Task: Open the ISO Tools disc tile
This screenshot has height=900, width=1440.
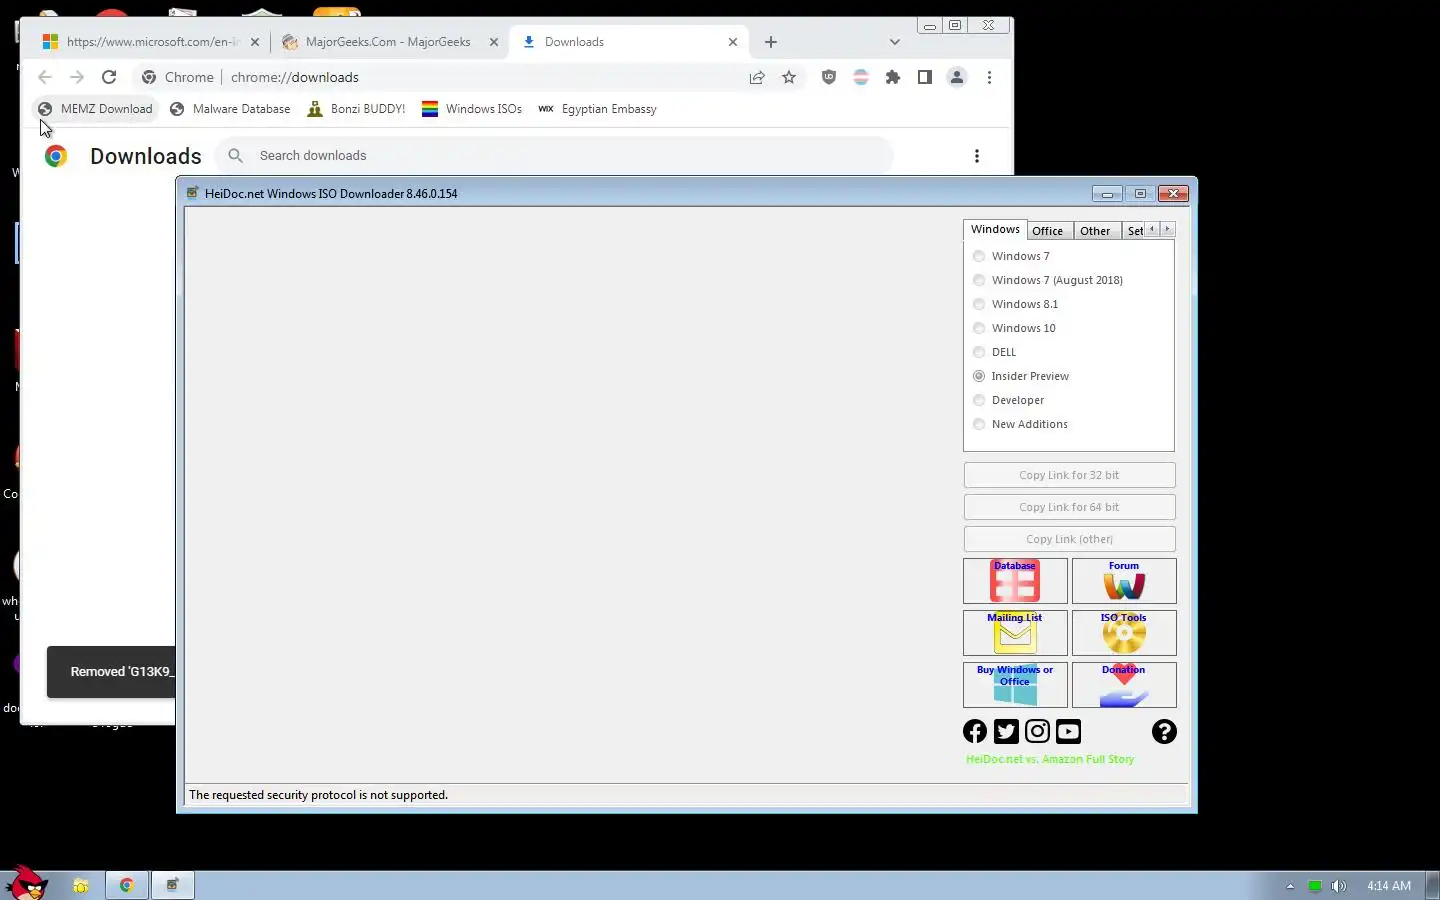Action: pos(1124,633)
